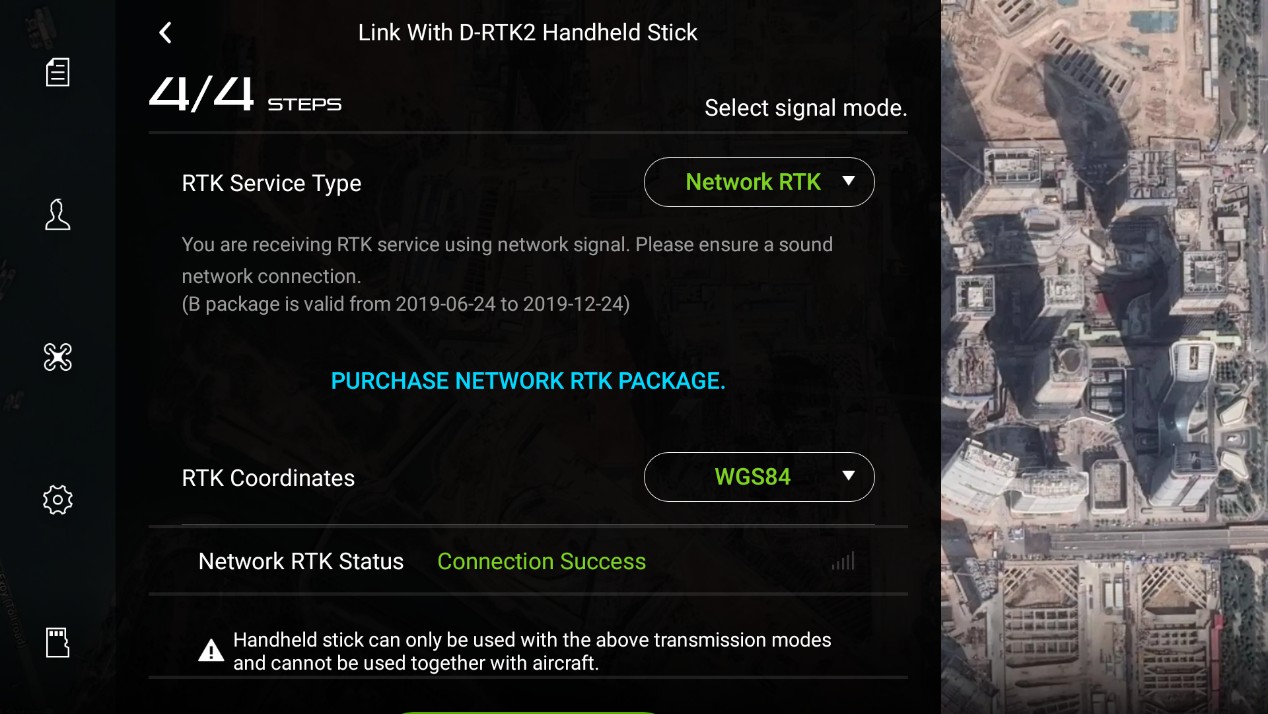
Task: Select the drone aircraft icon in sidebar
Action: [58, 357]
